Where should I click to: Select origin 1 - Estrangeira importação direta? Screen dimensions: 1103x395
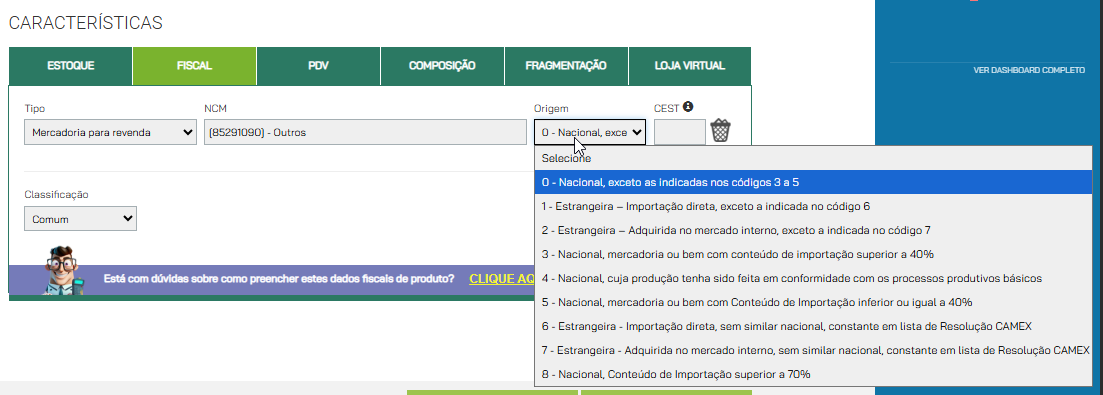point(812,207)
